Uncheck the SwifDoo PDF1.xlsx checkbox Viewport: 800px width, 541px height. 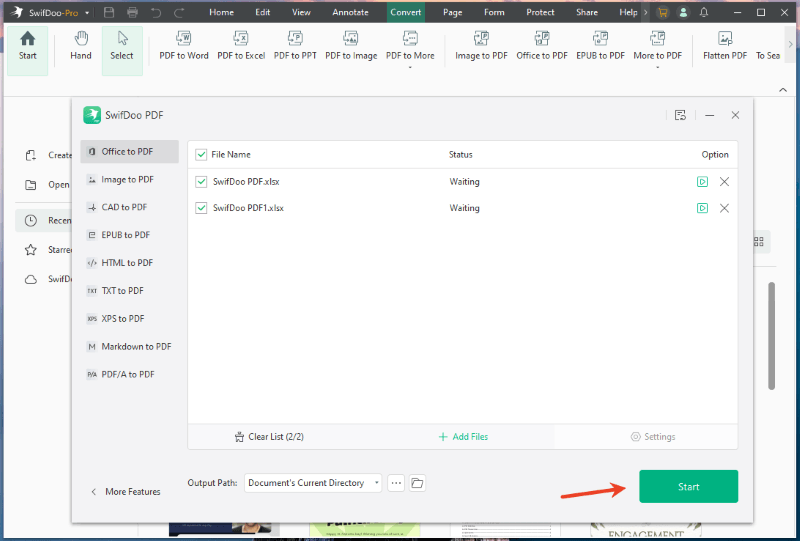[x=201, y=208]
